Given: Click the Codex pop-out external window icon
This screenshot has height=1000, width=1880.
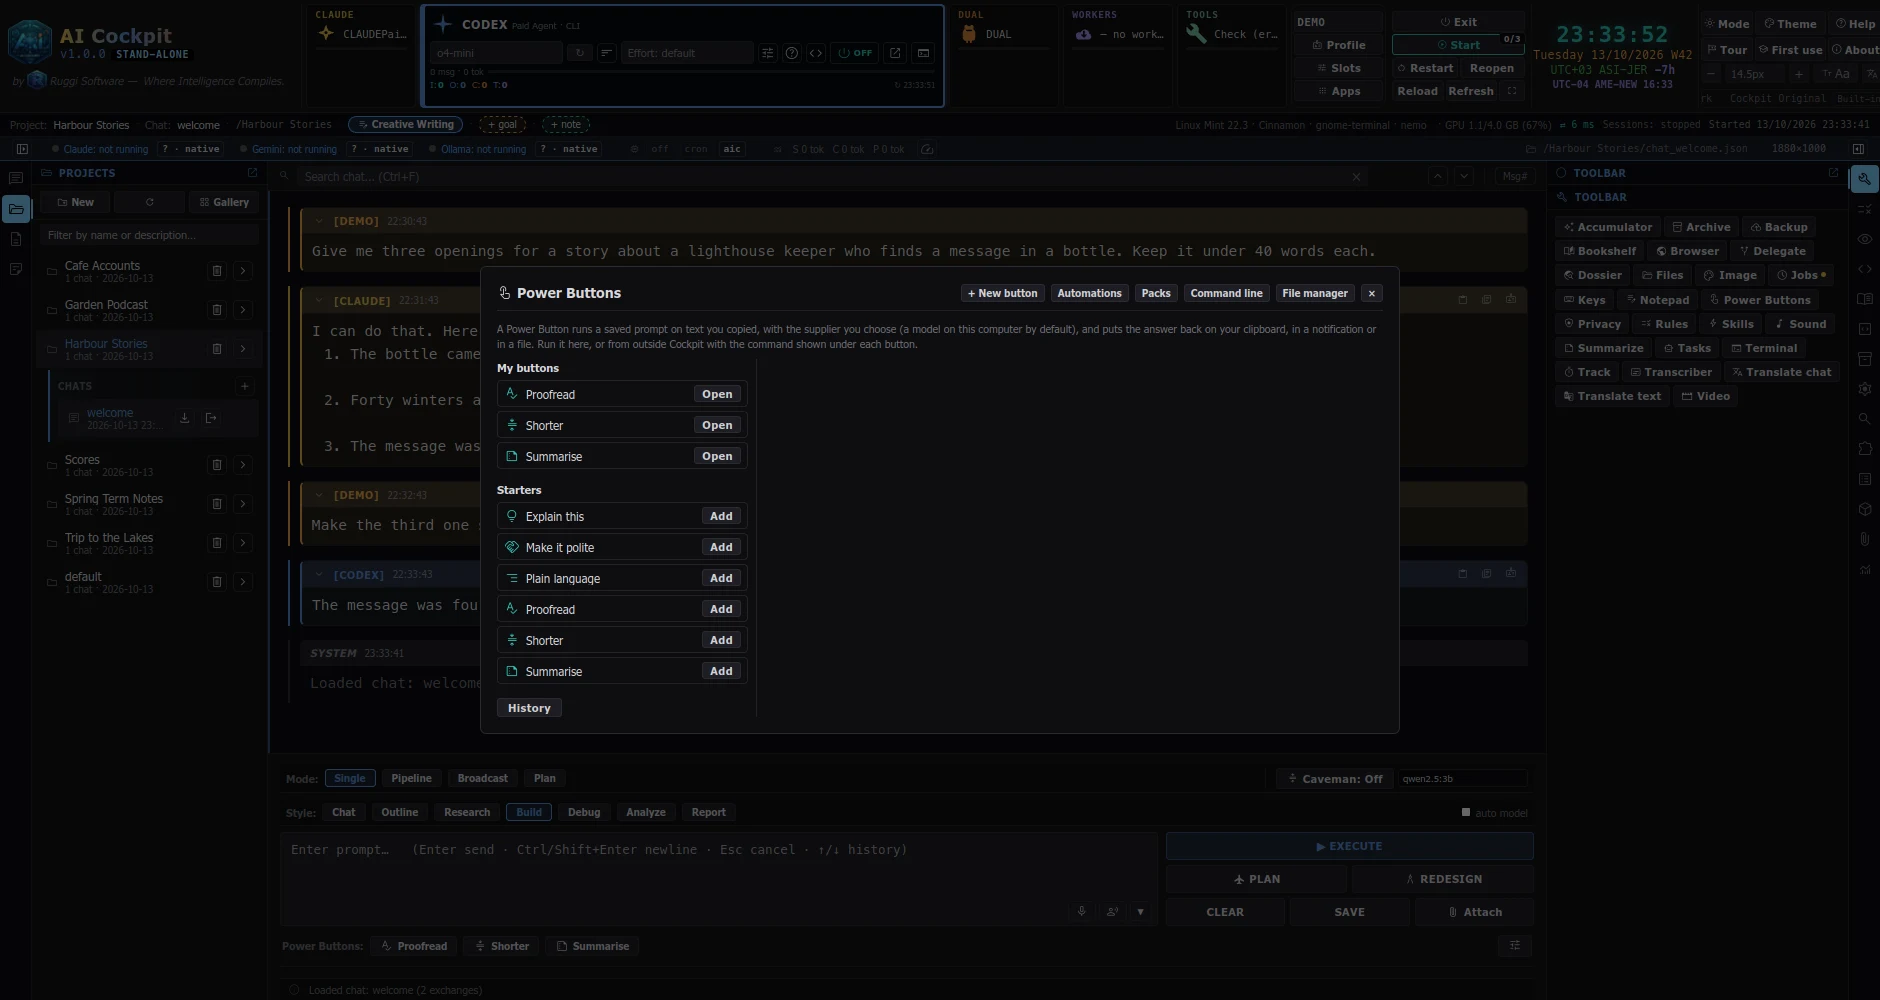Looking at the screenshot, I should point(895,53).
